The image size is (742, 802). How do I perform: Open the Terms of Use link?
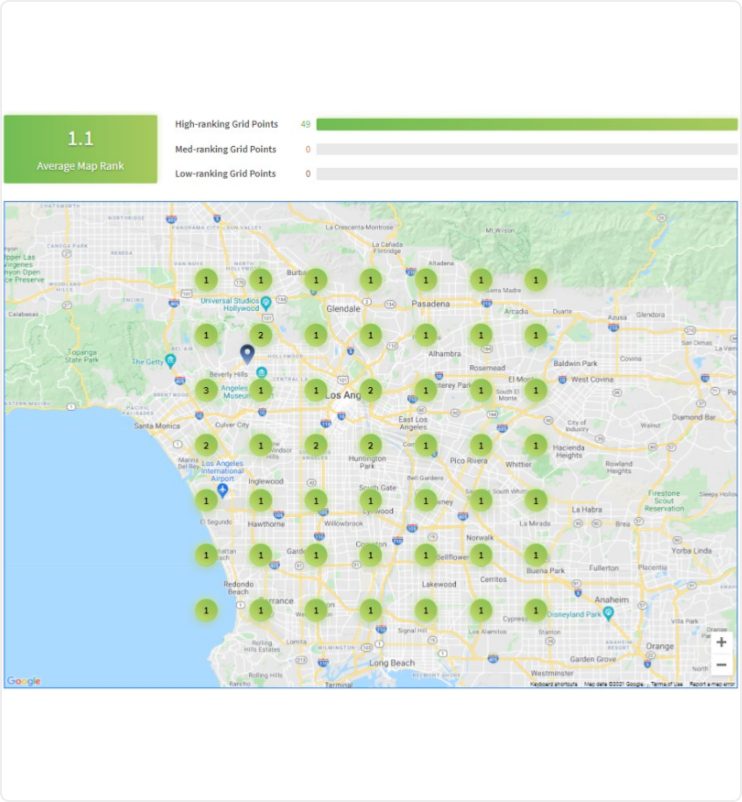click(666, 684)
